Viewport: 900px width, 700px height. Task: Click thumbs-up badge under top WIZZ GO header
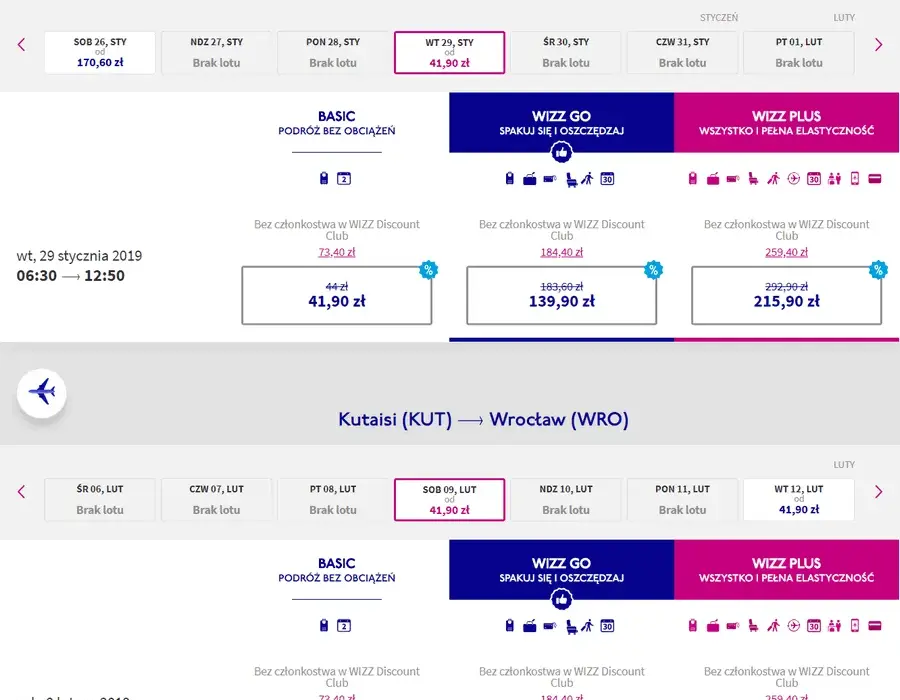(561, 153)
